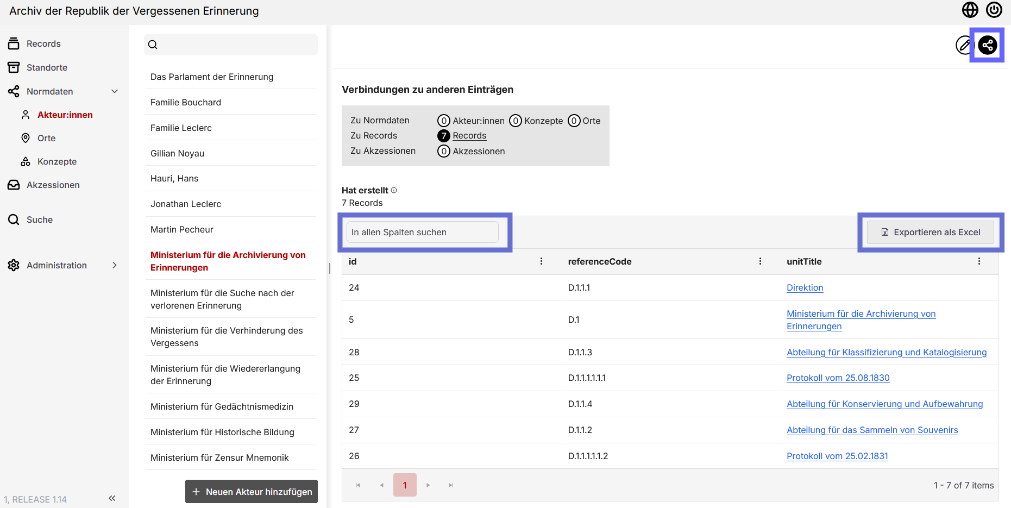This screenshot has width=1011, height=508.
Task: Open the Direktion record link
Action: pos(805,288)
